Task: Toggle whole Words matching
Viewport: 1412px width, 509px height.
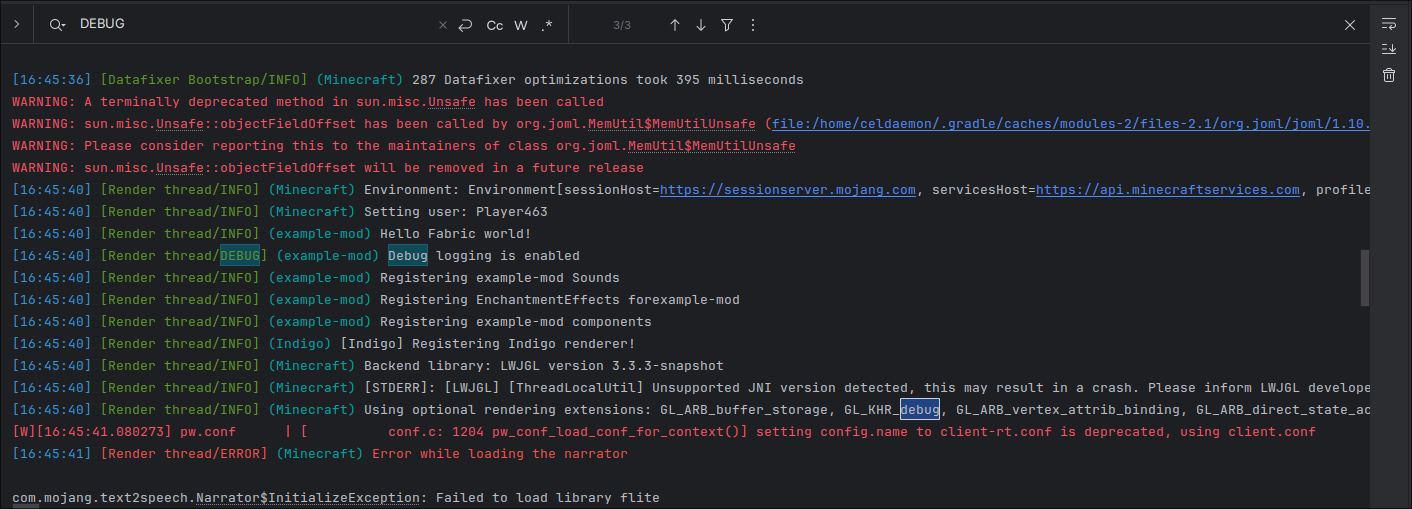Action: (521, 25)
